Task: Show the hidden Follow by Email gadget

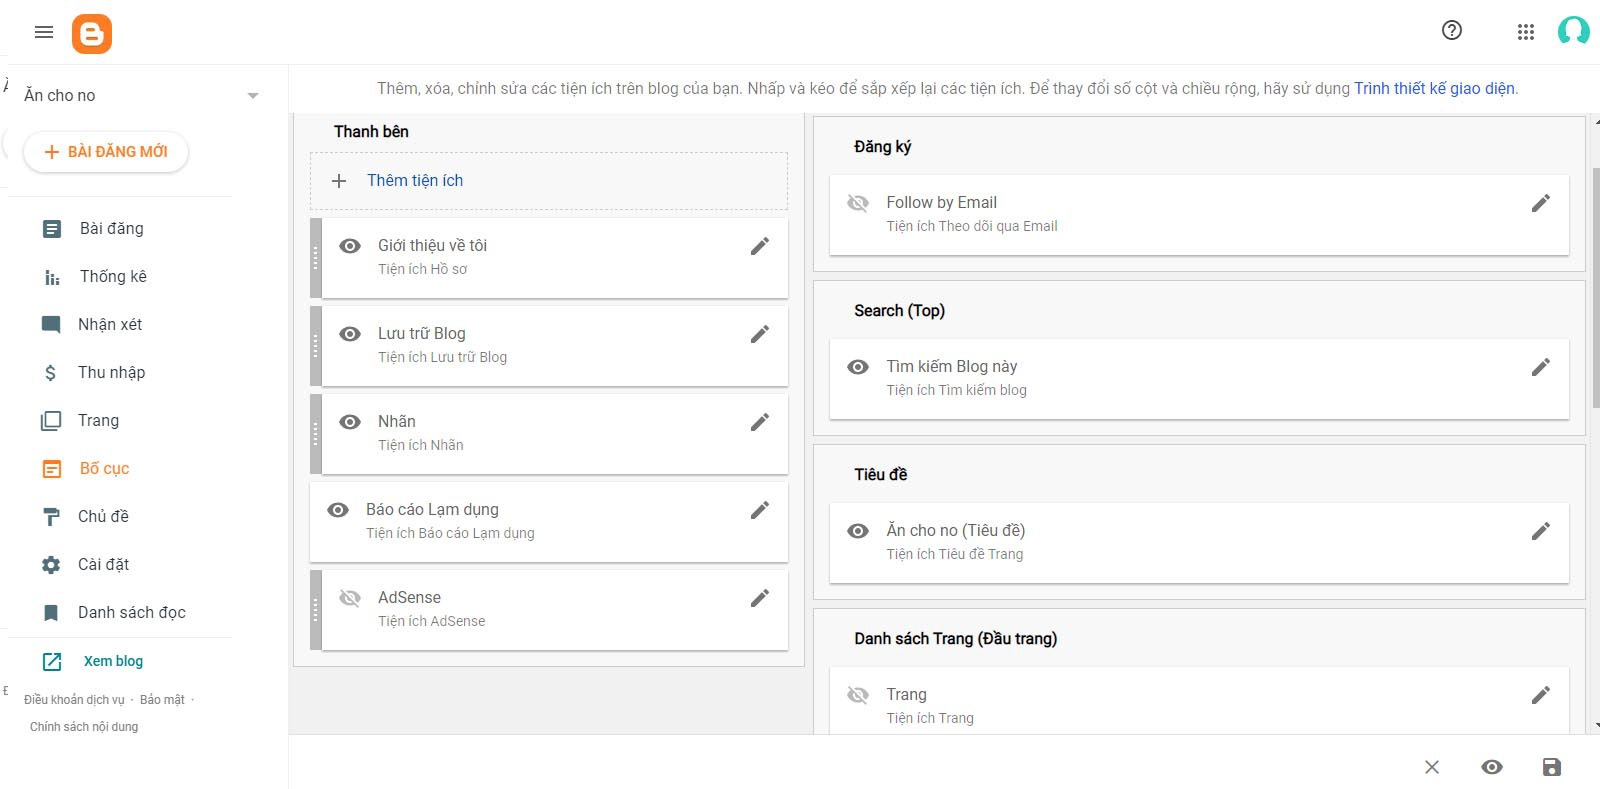Action: (x=858, y=203)
